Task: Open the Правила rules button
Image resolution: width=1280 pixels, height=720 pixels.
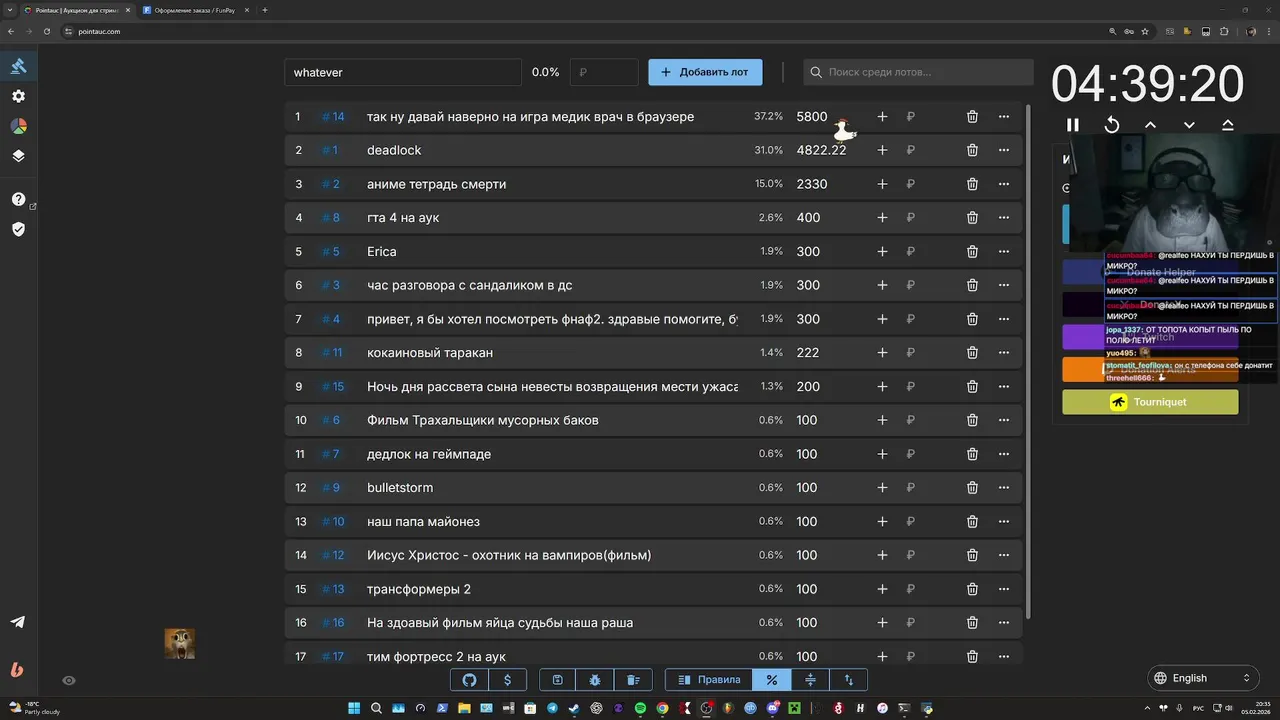Action: pyautogui.click(x=709, y=680)
